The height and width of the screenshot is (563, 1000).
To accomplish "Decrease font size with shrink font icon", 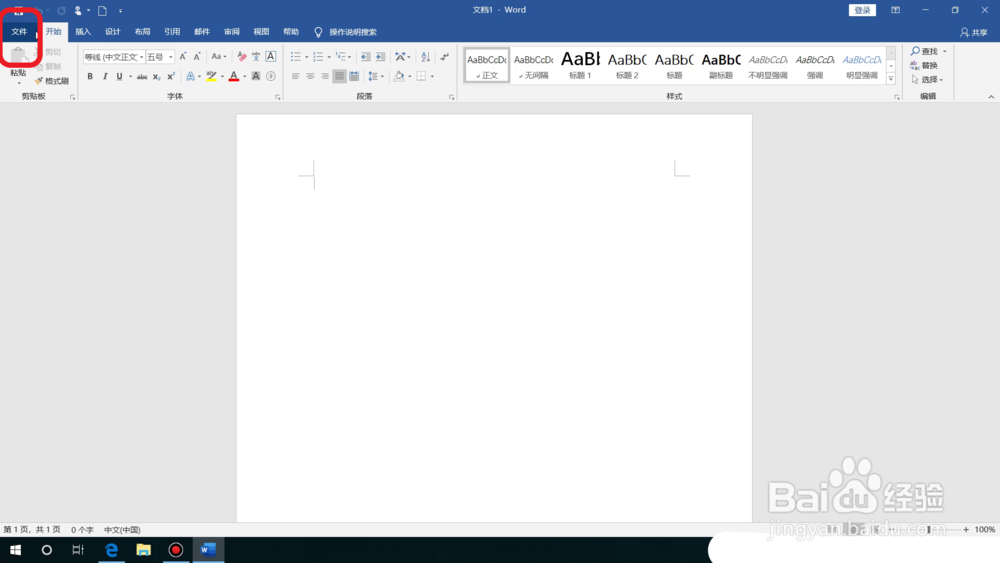I will coord(197,57).
